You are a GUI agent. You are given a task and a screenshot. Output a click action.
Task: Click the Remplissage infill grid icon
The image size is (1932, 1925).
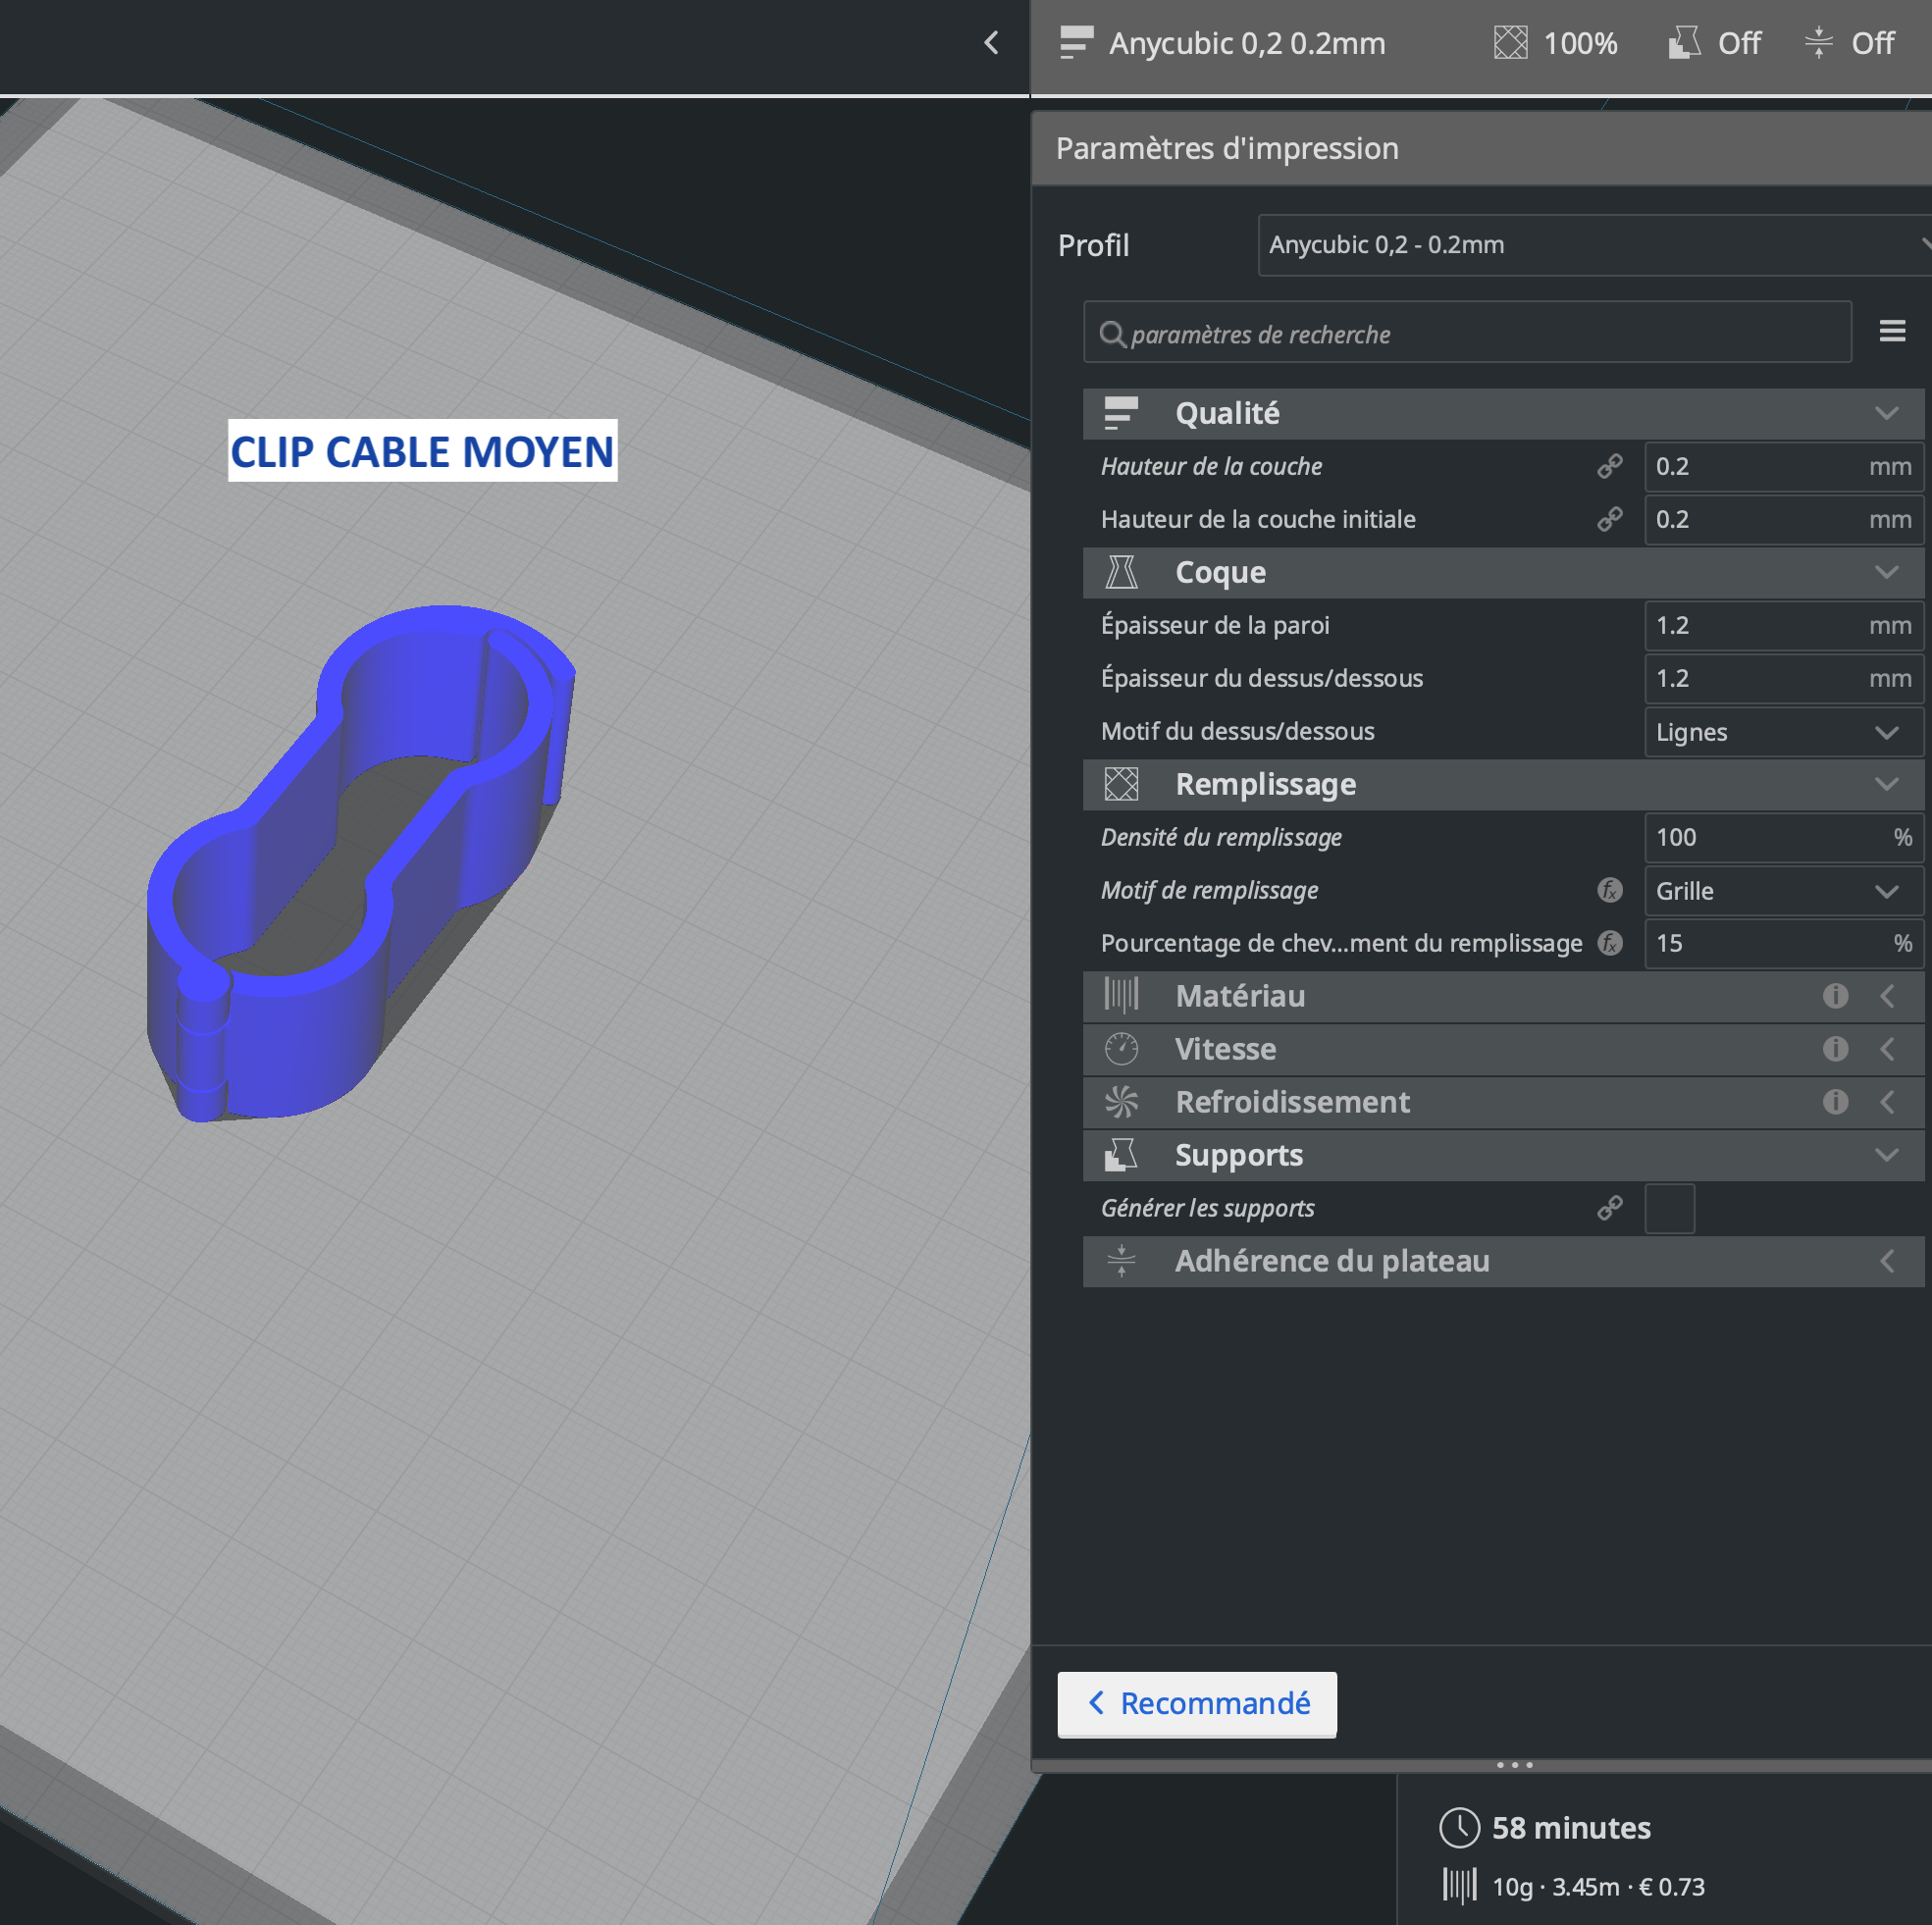pos(1122,785)
